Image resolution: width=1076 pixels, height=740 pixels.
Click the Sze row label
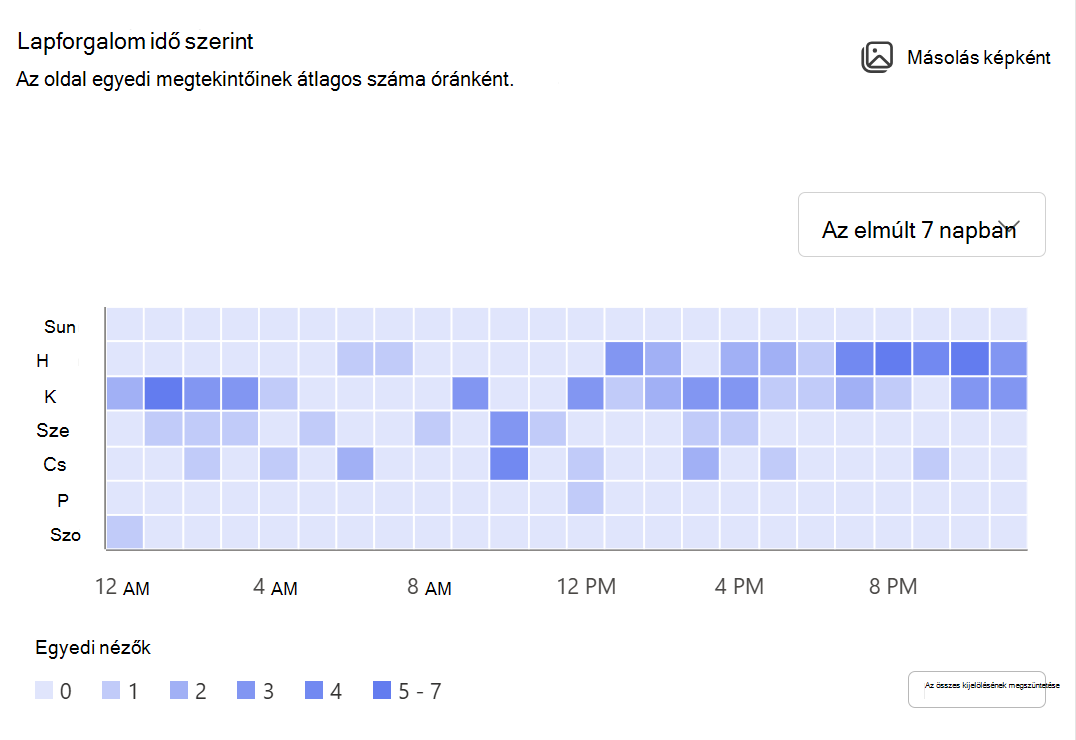53,430
